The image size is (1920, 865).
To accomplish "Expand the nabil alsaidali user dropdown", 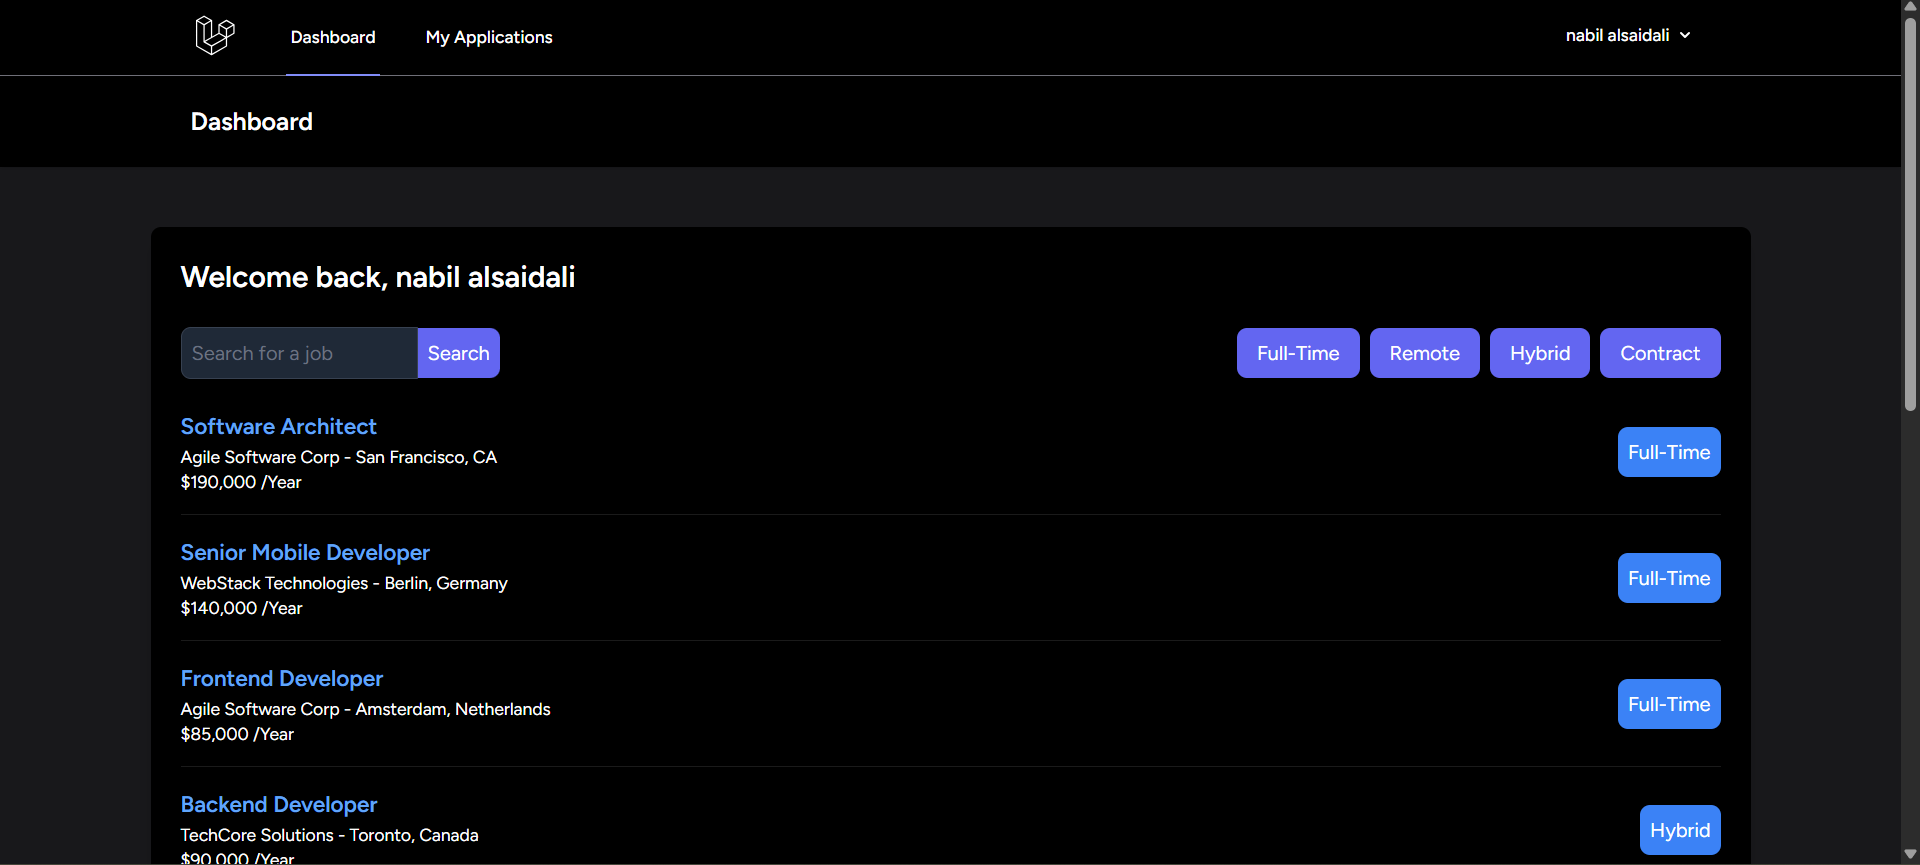I will pos(1617,35).
